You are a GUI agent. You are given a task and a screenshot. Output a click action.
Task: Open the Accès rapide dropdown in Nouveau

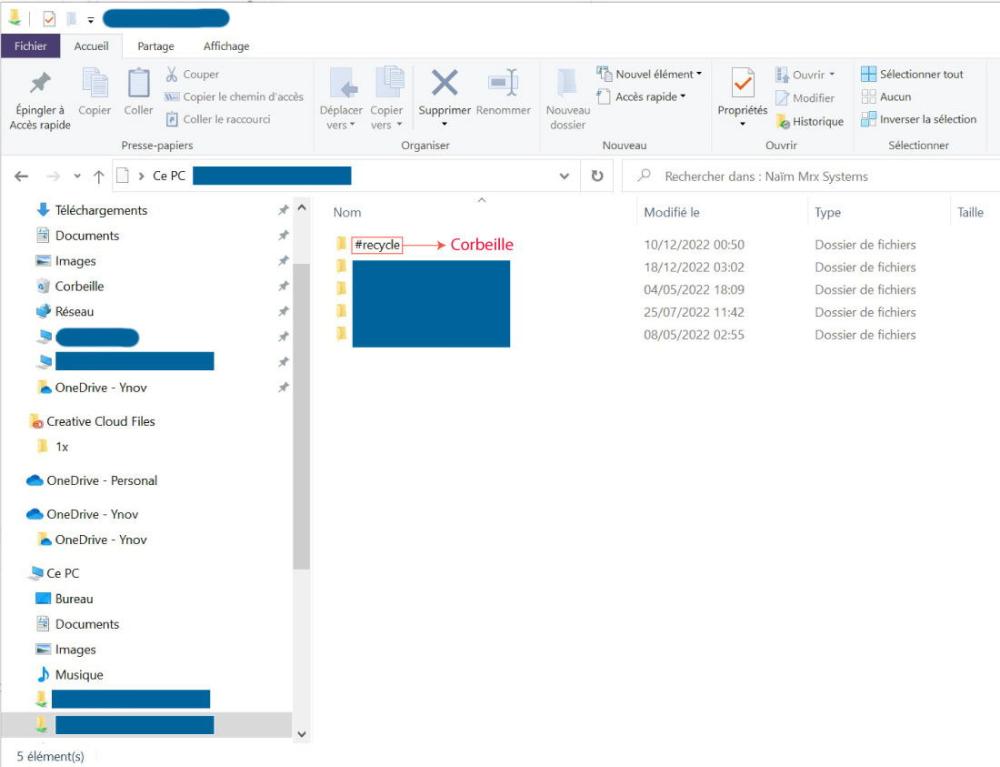pyautogui.click(x=649, y=97)
